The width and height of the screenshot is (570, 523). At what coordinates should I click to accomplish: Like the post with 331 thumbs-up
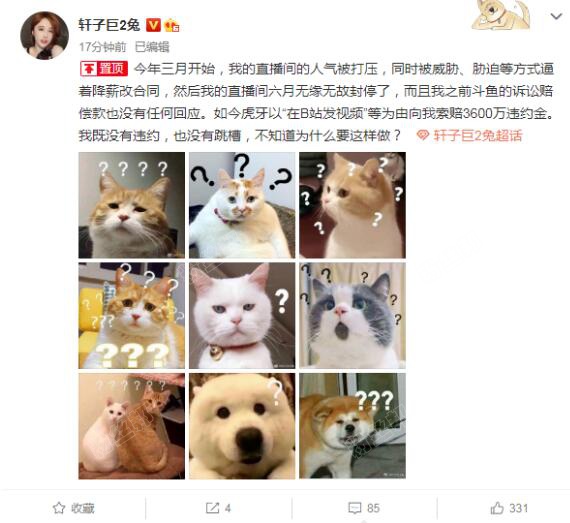pyautogui.click(x=509, y=508)
